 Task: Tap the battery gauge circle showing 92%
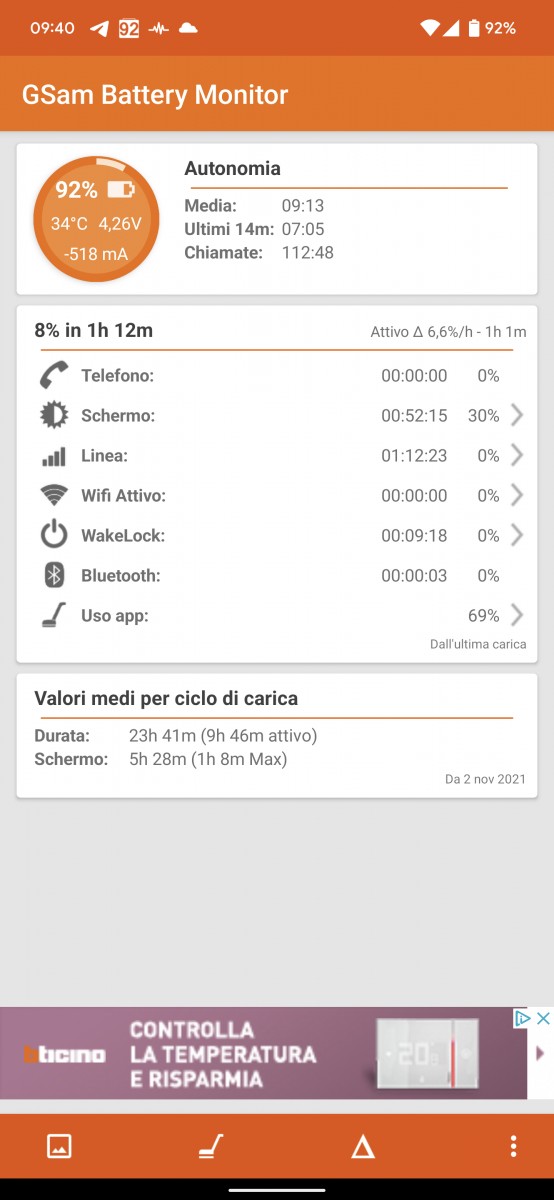click(96, 219)
